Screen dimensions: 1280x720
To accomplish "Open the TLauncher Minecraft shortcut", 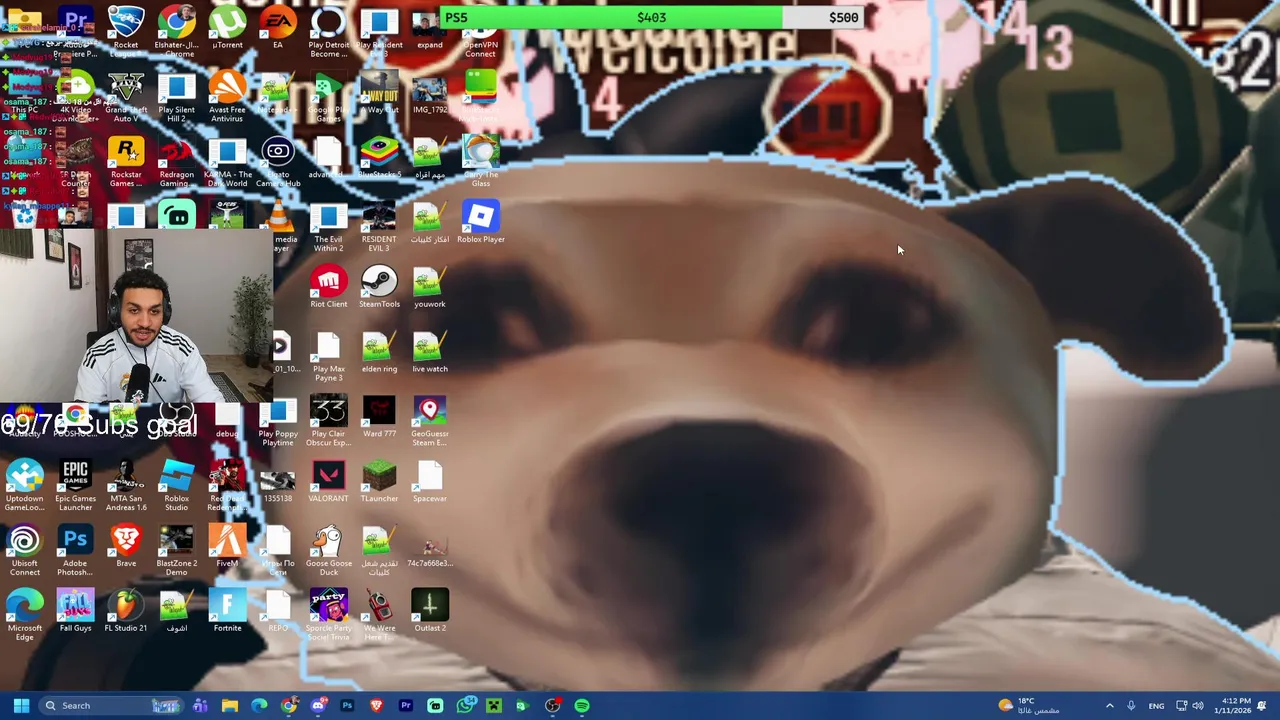I will point(379,483).
